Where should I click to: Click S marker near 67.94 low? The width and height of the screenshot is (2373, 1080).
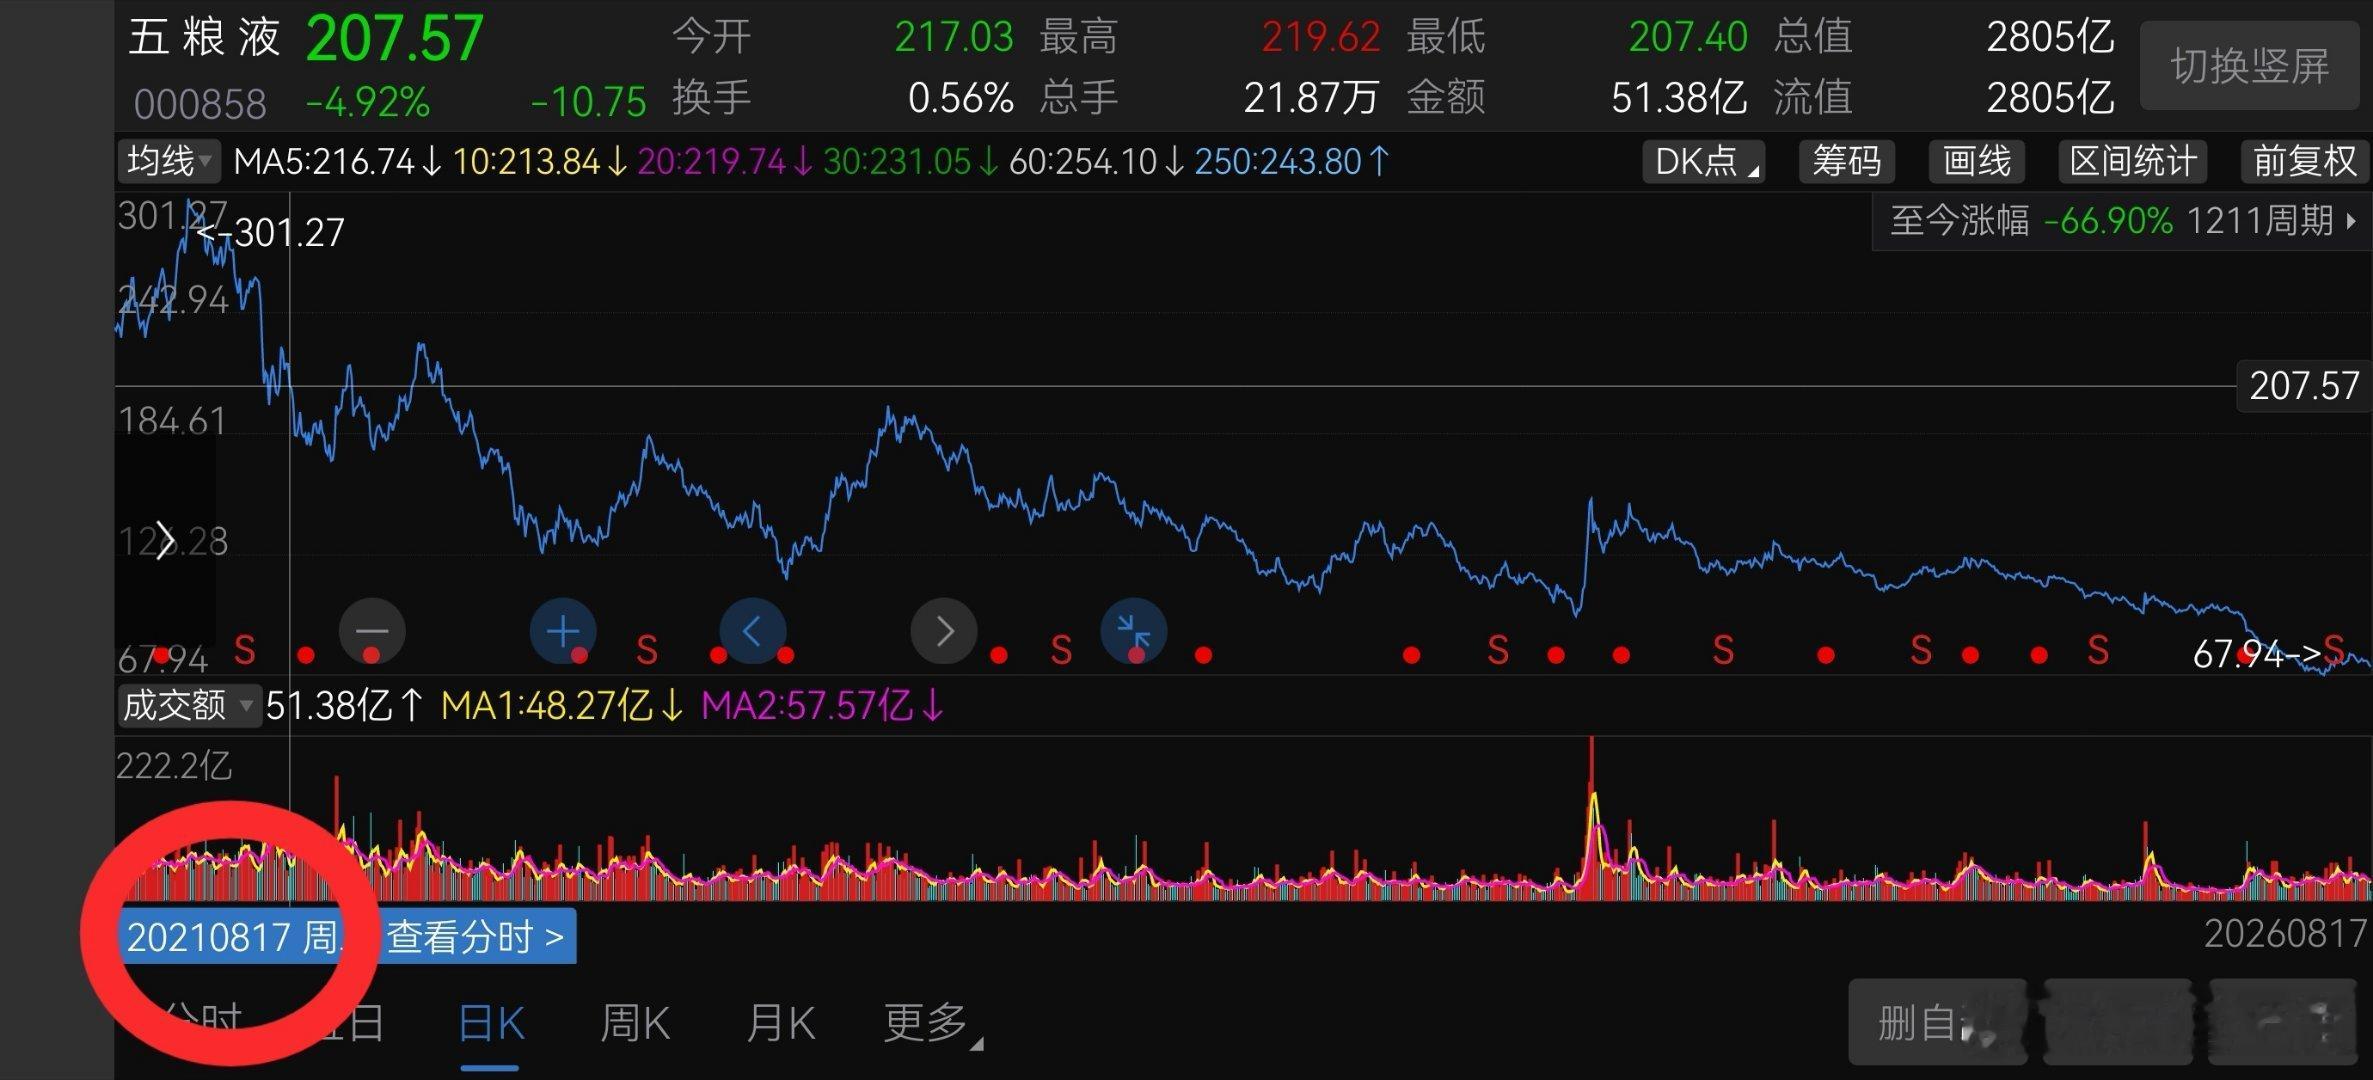[2334, 650]
